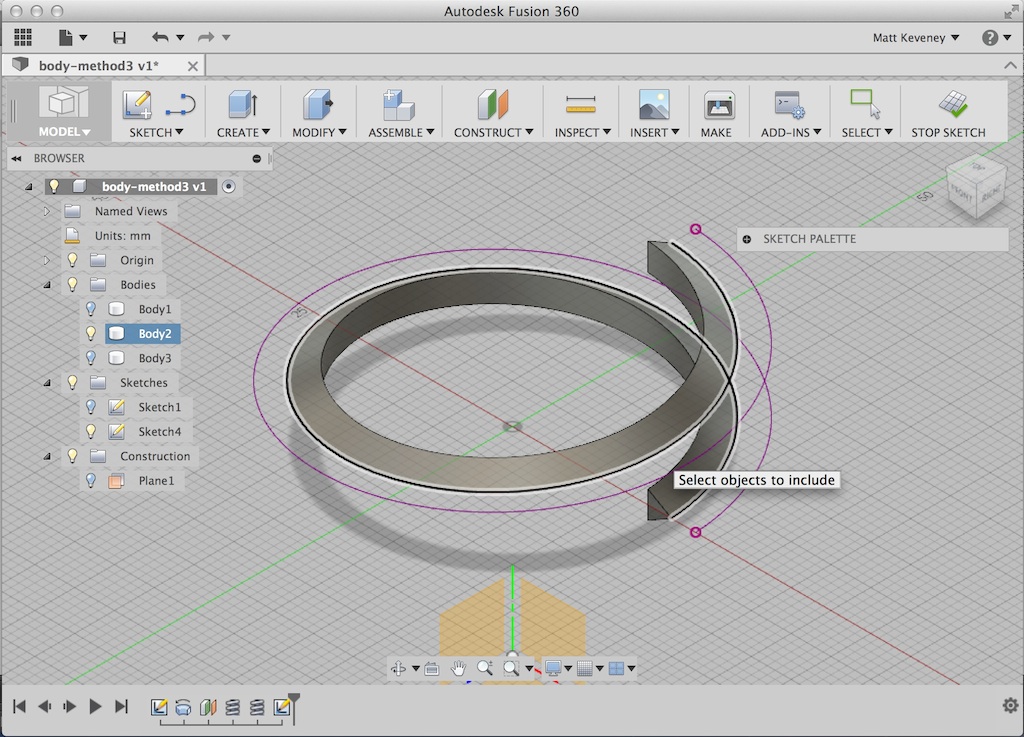Open the Help question mark dropdown
This screenshot has width=1024, height=737.
click(997, 38)
